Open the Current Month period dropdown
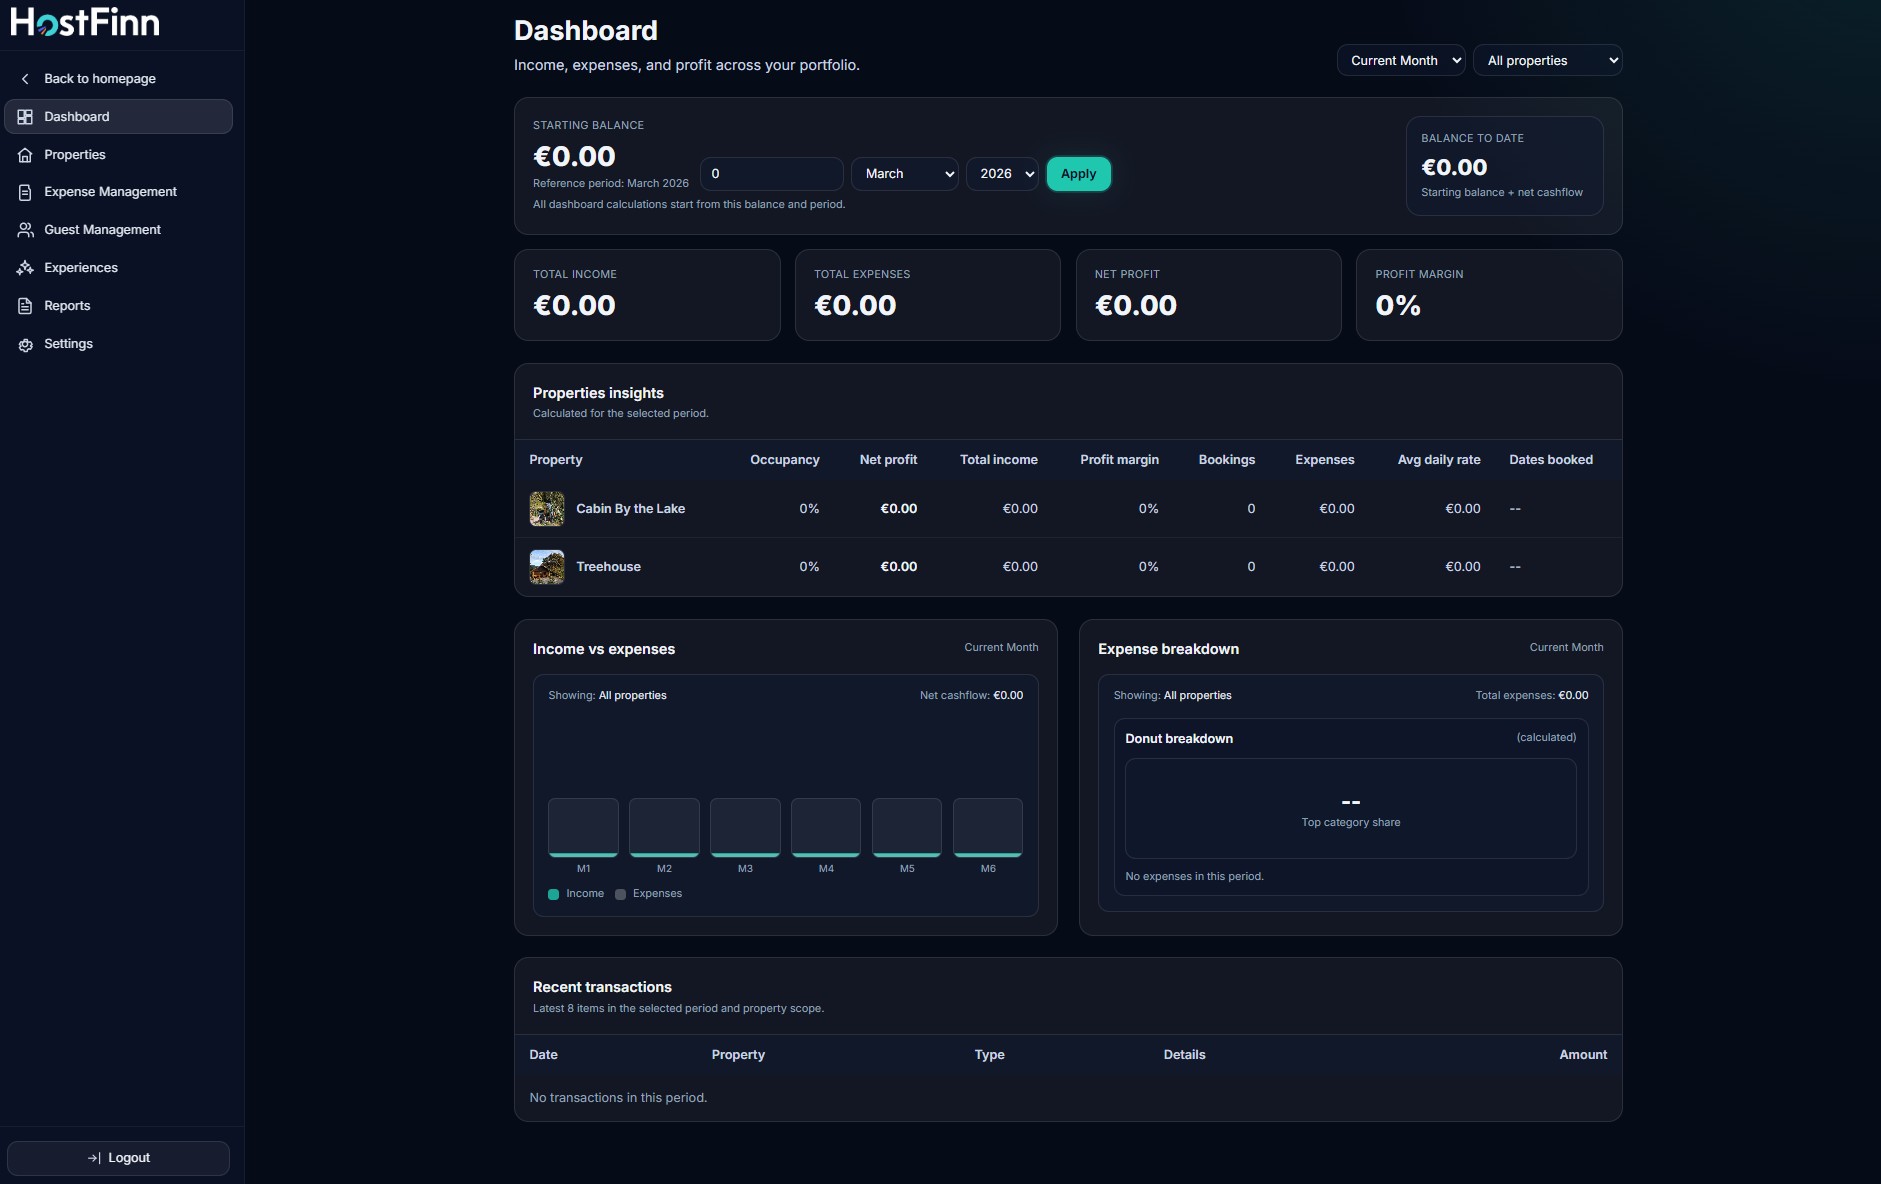 pyautogui.click(x=1400, y=60)
